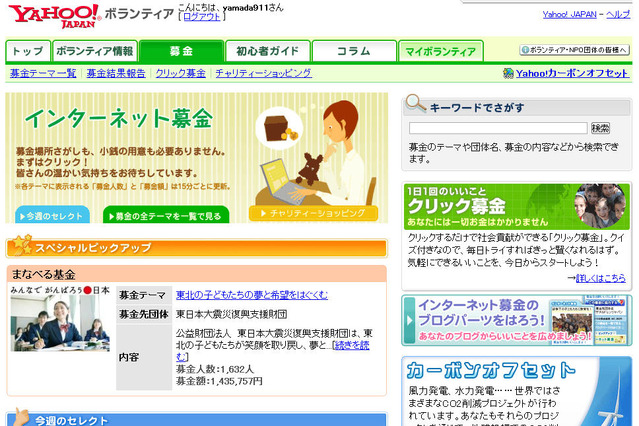Viewport: 639px width, 426px height.
Task: Click the インターネット募金 banner title
Action: (119, 119)
